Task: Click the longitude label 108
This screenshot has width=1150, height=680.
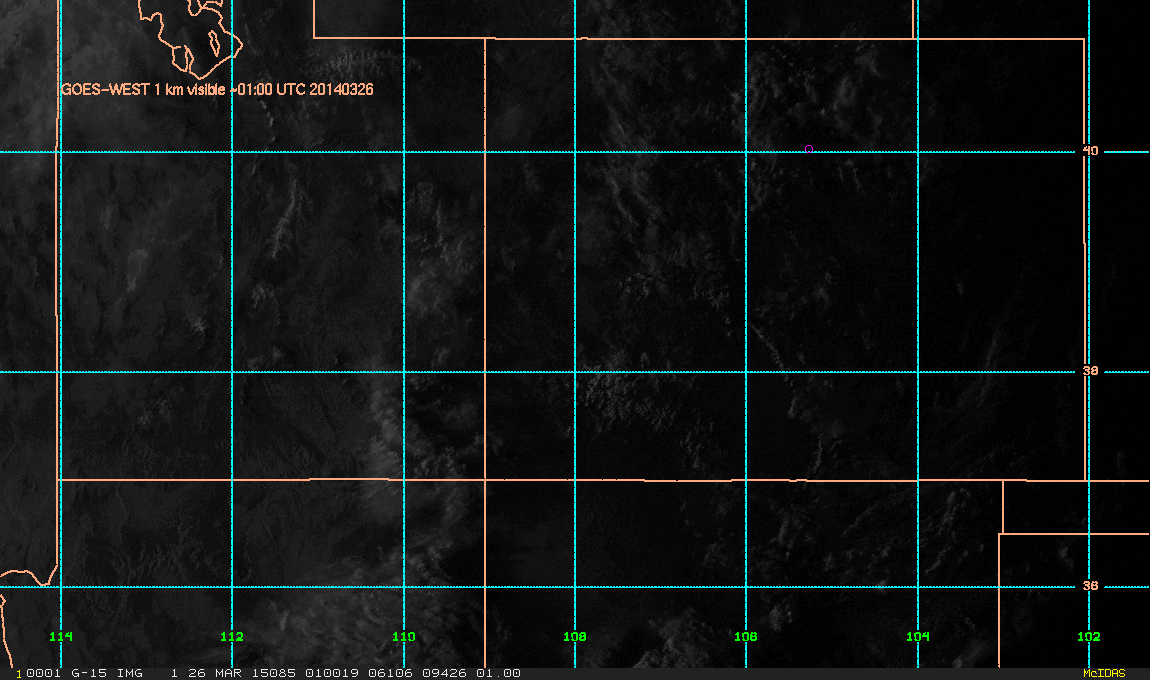Action: coord(575,637)
